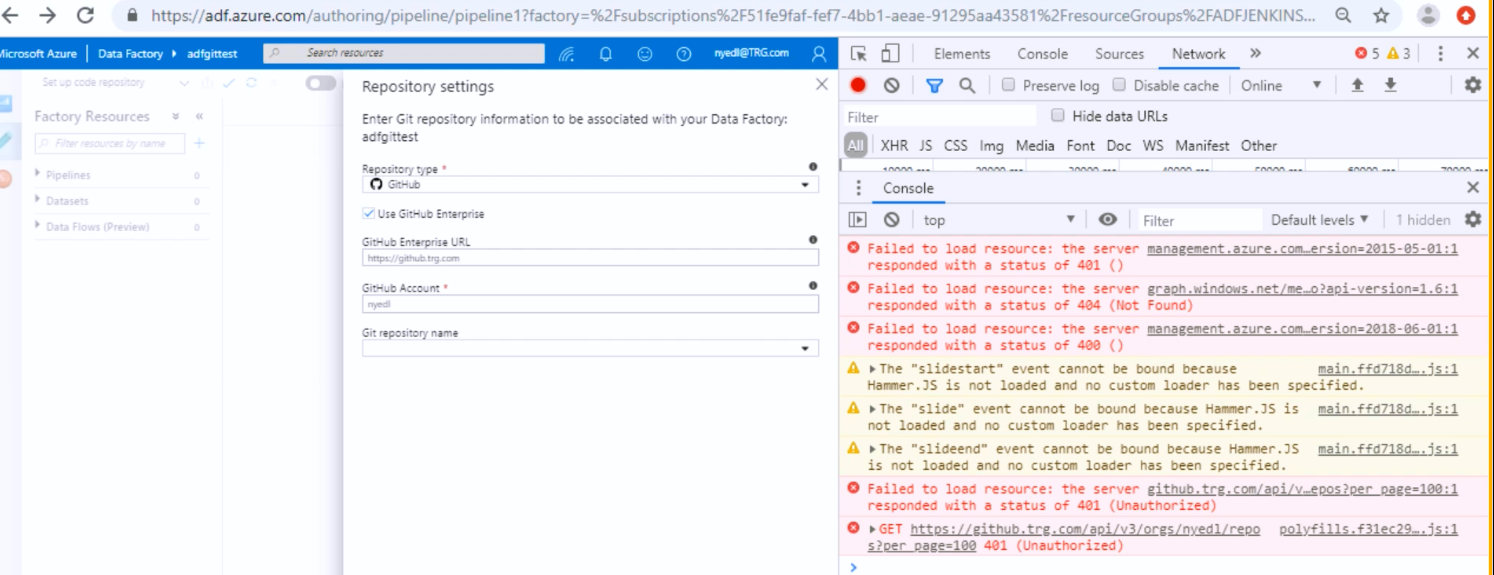Viewport: 1494px width, 575px height.
Task: Open the Repository type GitHub dropdown
Action: tap(590, 185)
